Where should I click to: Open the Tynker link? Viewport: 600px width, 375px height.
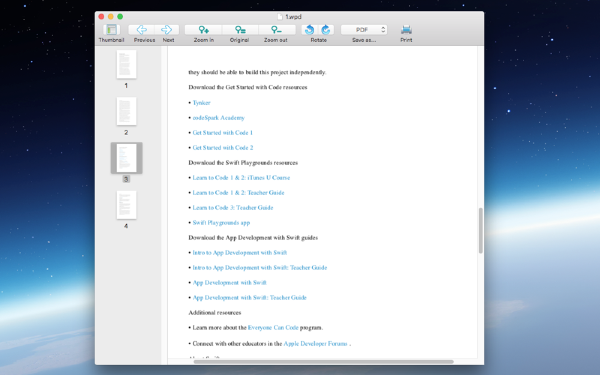(x=201, y=103)
